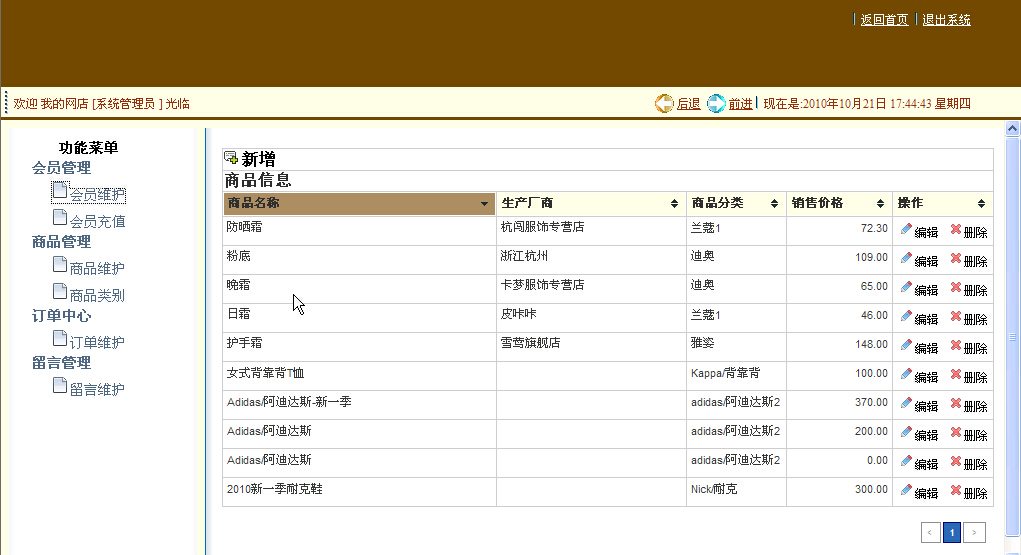This screenshot has height=555, width=1021.
Task: Go to next page of results
Action: pos(974,532)
